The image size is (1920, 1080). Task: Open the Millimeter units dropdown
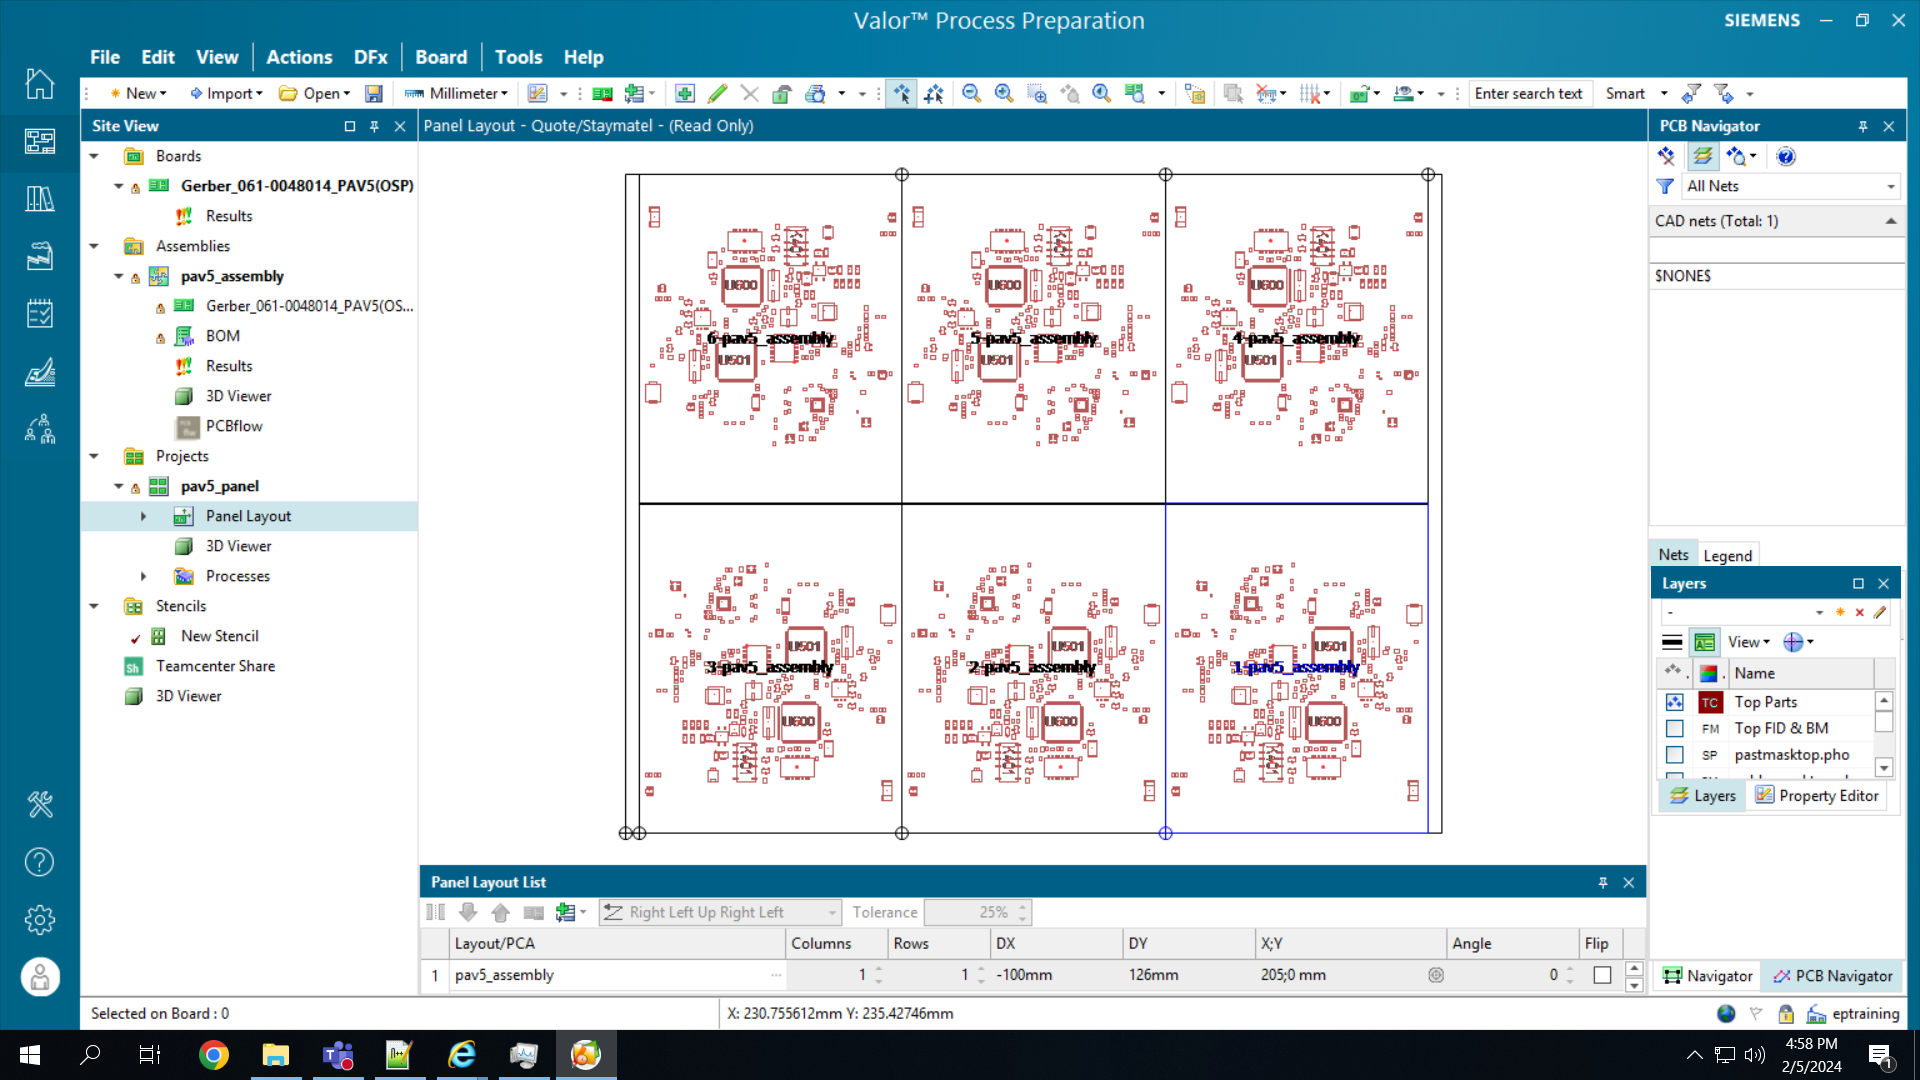pyautogui.click(x=458, y=94)
